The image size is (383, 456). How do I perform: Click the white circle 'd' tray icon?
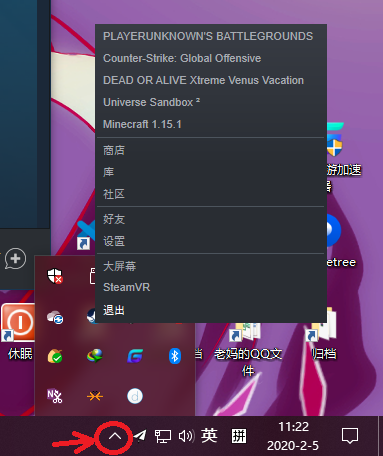(x=135, y=396)
